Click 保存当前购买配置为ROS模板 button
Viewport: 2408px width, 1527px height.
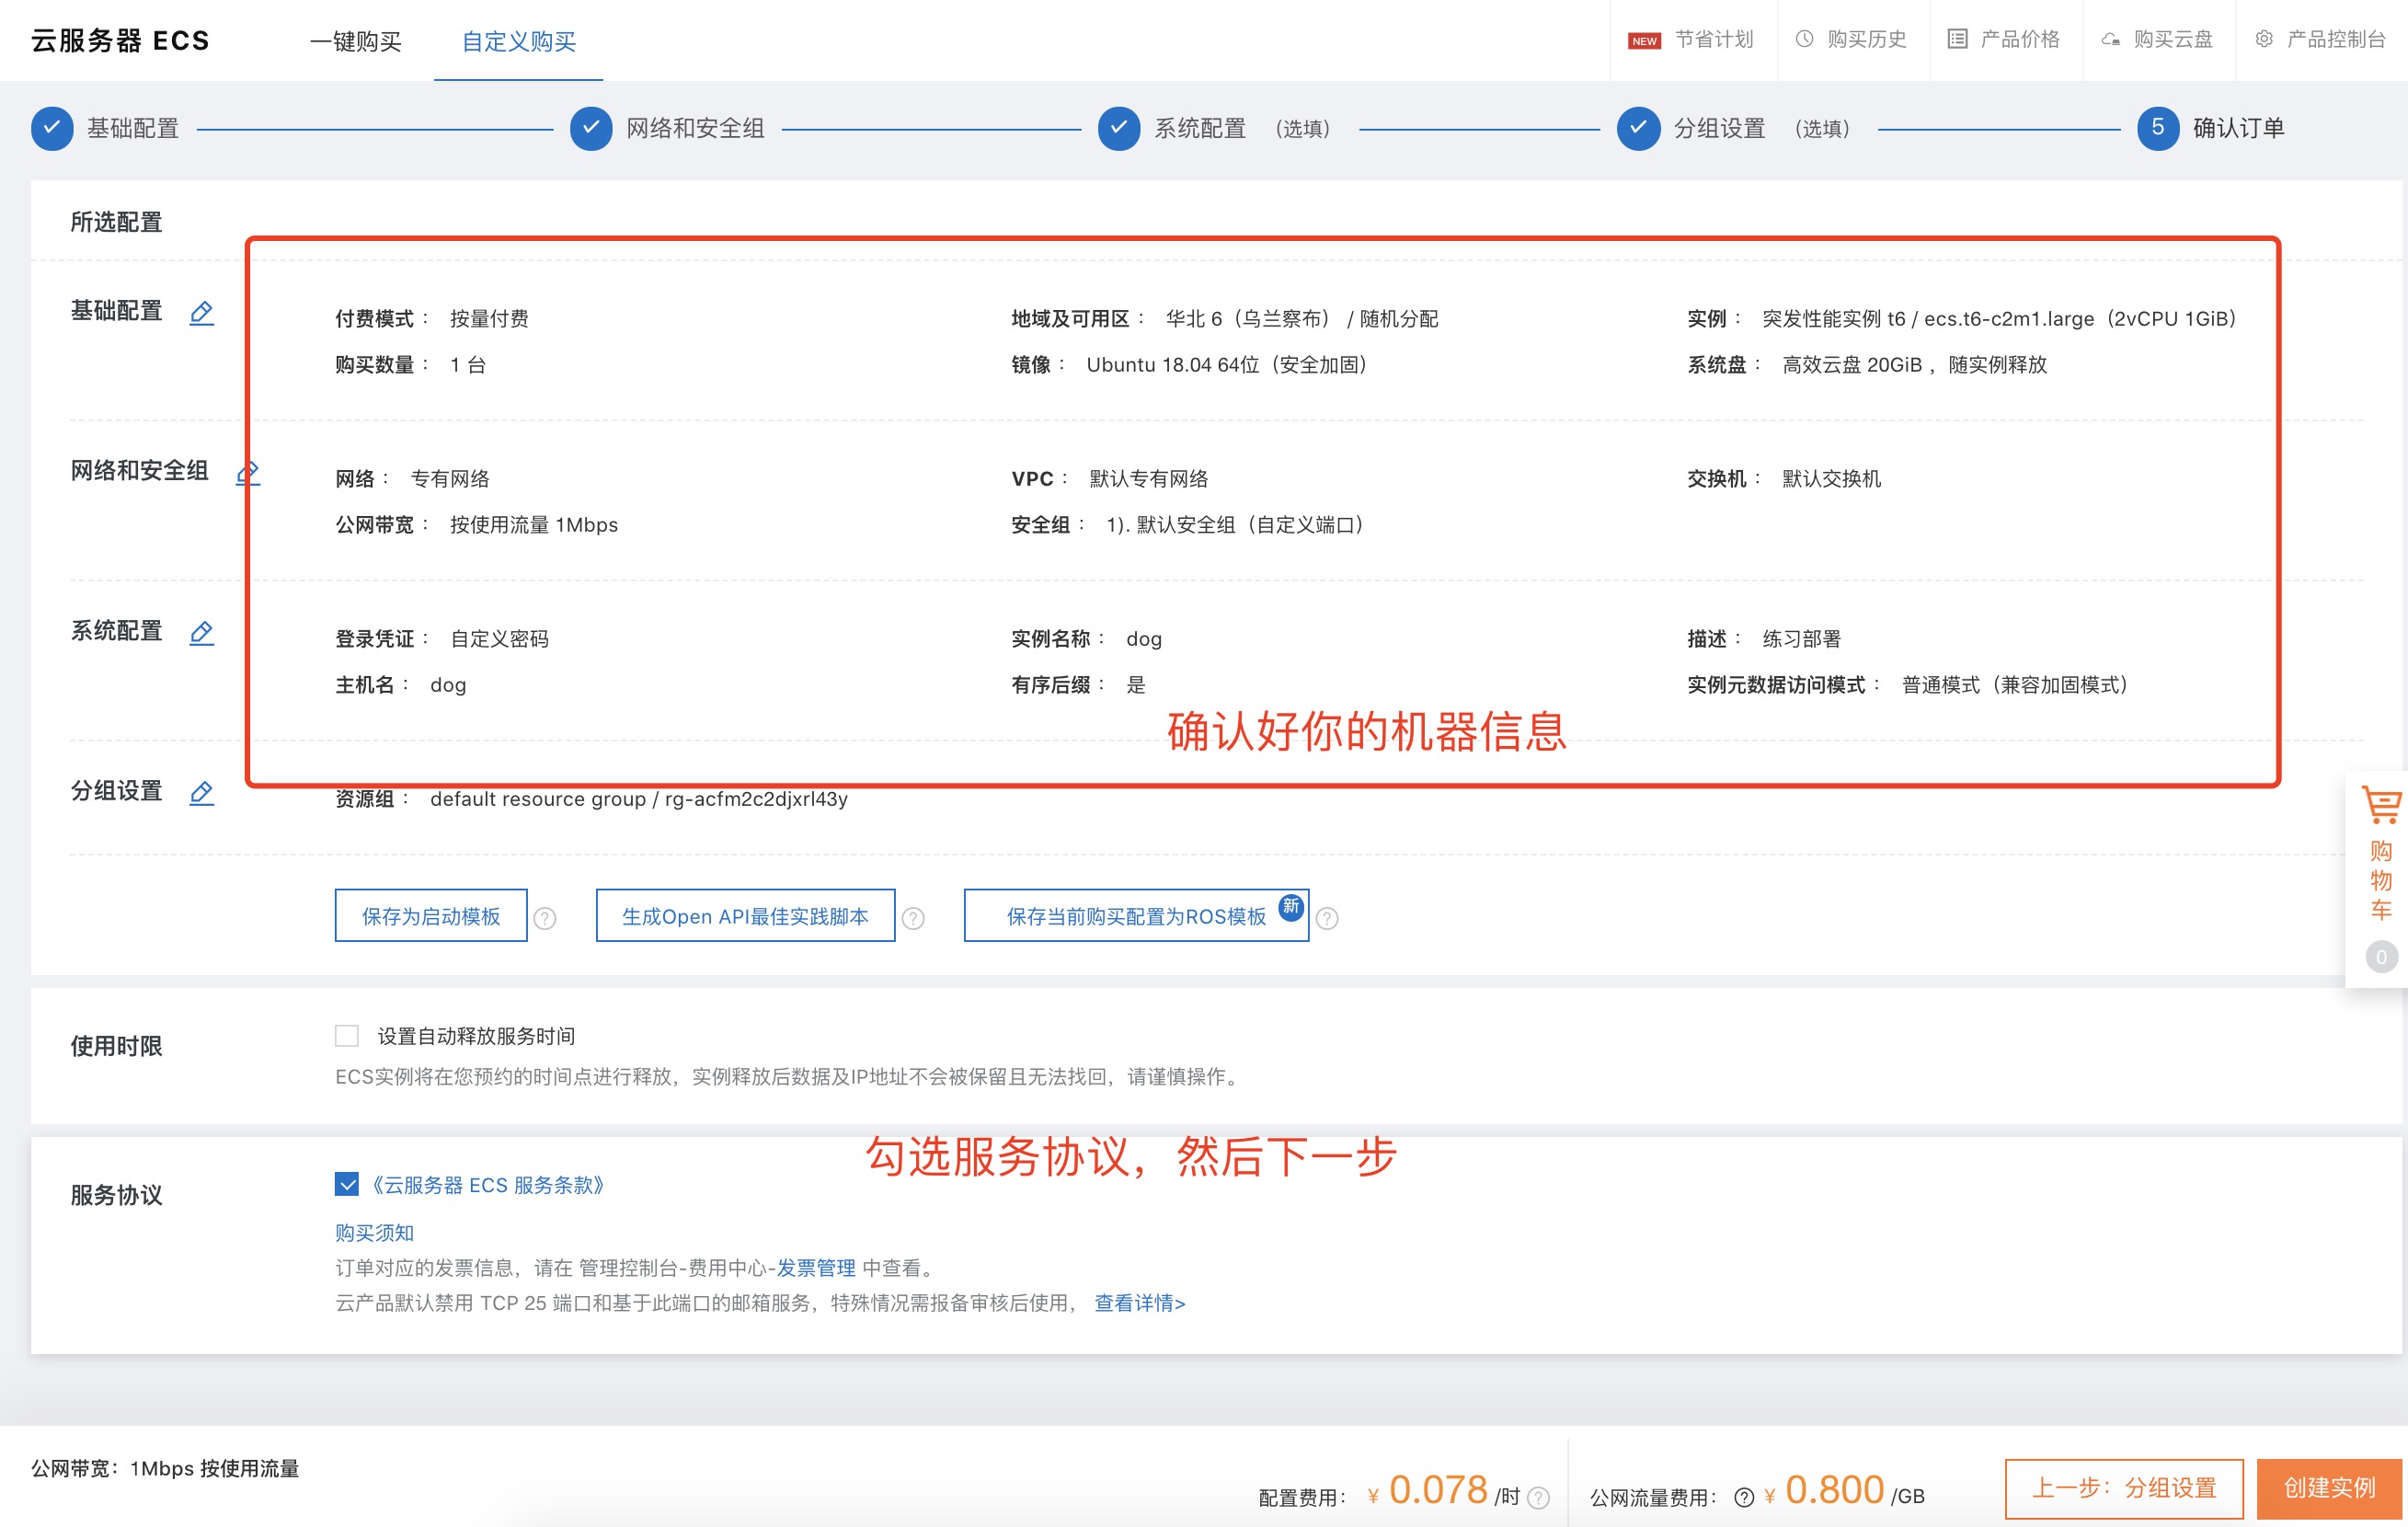click(1136, 916)
